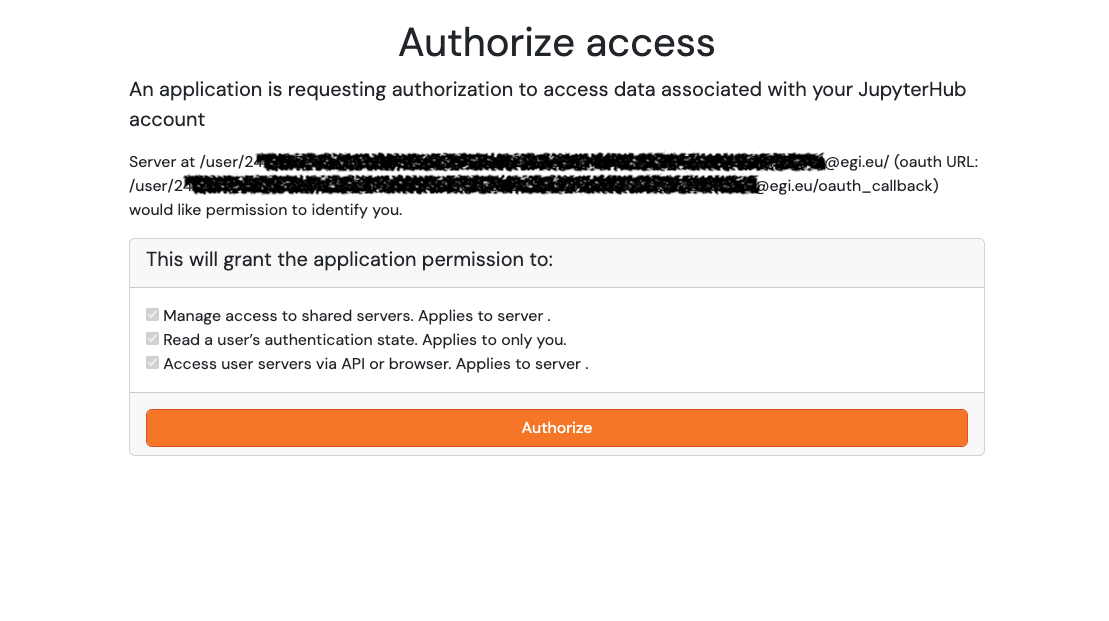Click 'This will grant the application permission to:' header
The image size is (1109, 621).
tap(349, 260)
